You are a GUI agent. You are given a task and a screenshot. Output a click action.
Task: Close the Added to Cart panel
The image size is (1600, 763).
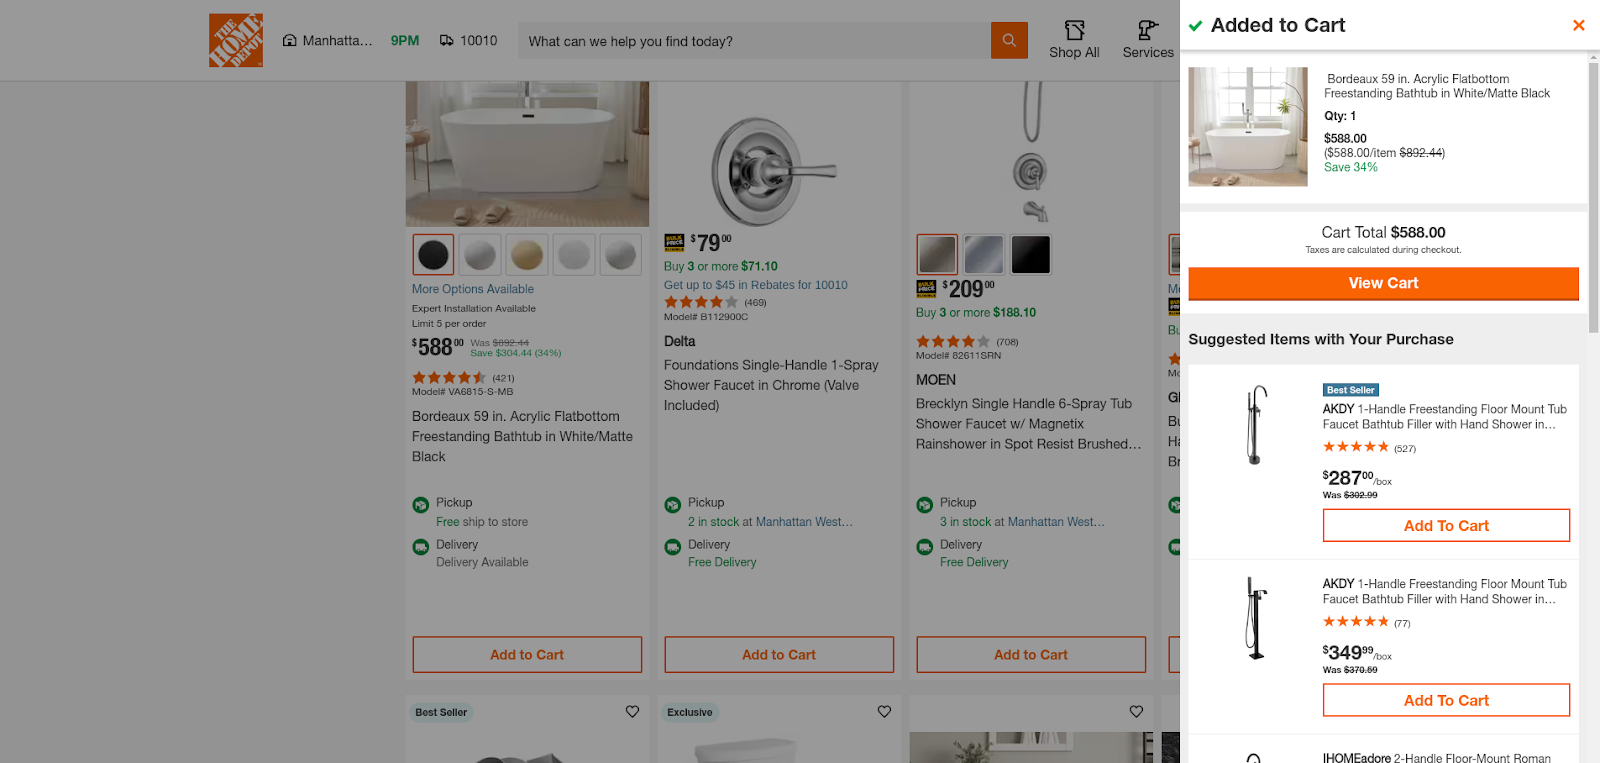point(1578,26)
